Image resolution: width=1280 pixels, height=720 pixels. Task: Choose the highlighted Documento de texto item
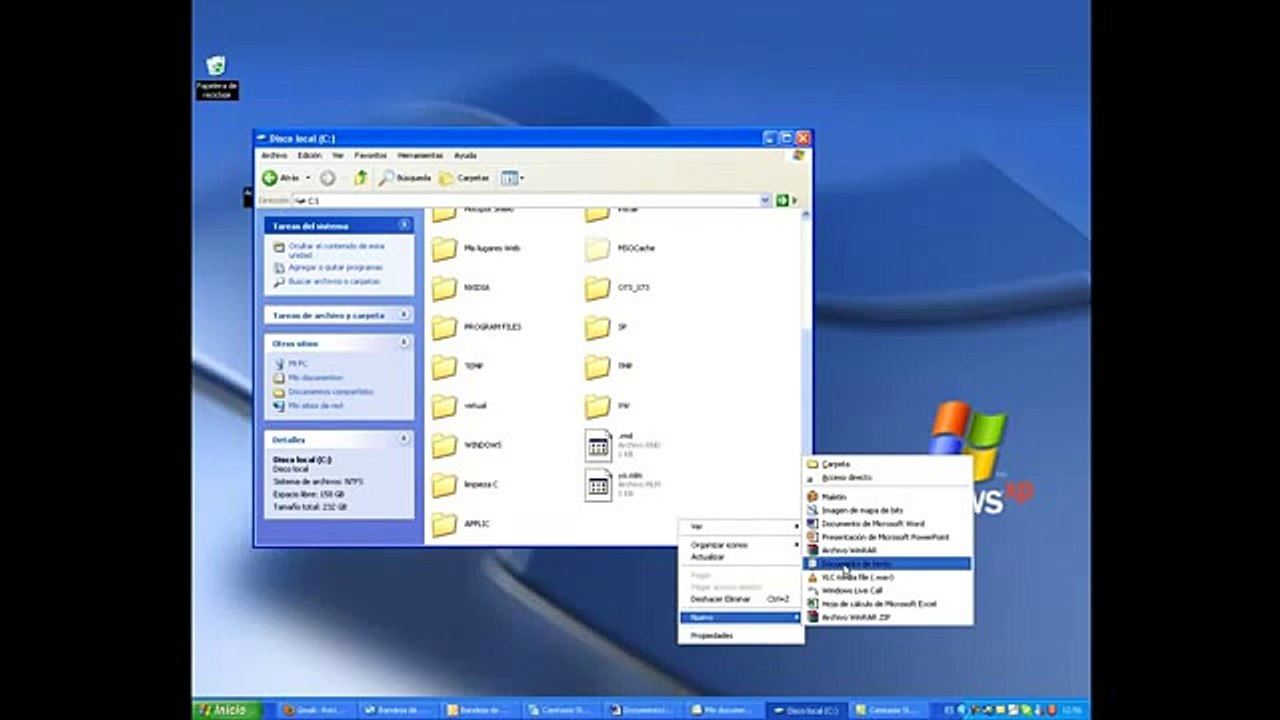pyautogui.click(x=888, y=564)
